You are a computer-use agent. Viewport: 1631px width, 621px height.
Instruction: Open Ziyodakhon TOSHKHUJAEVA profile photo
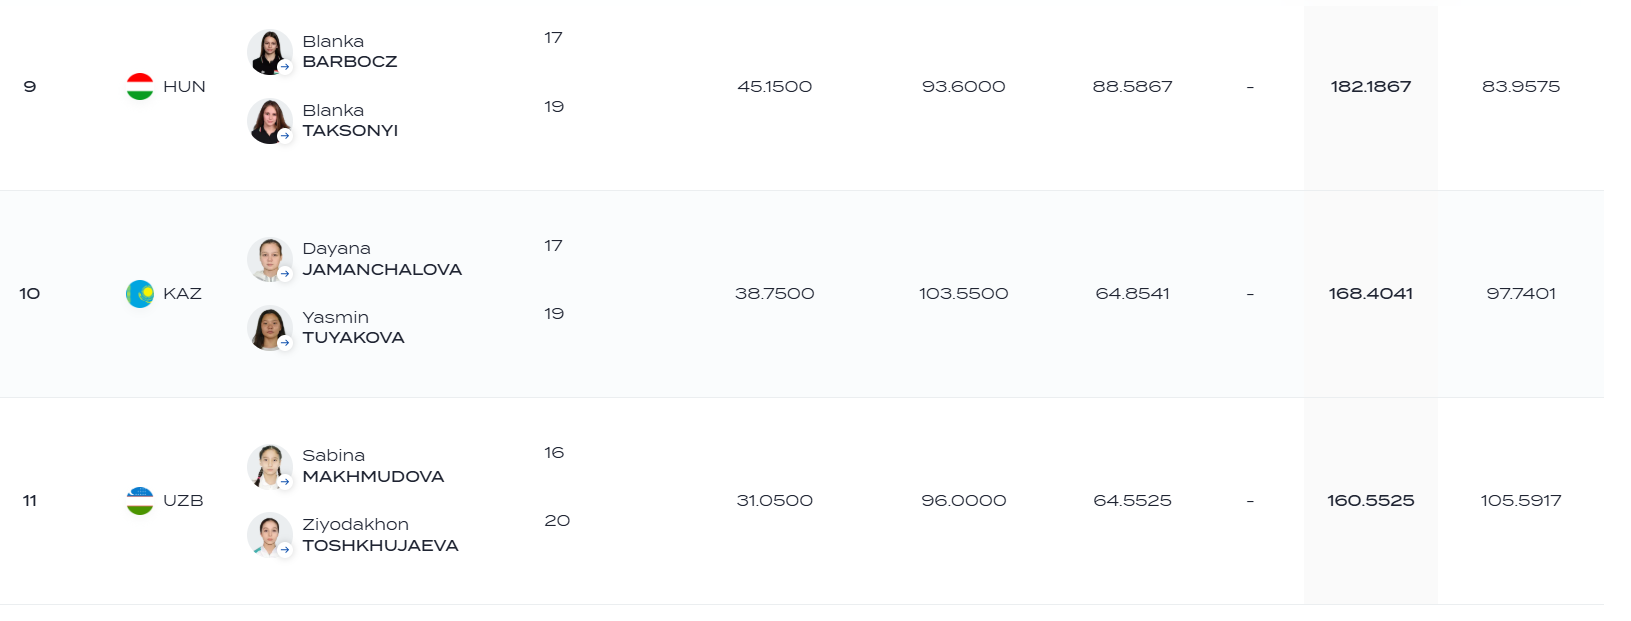(270, 535)
